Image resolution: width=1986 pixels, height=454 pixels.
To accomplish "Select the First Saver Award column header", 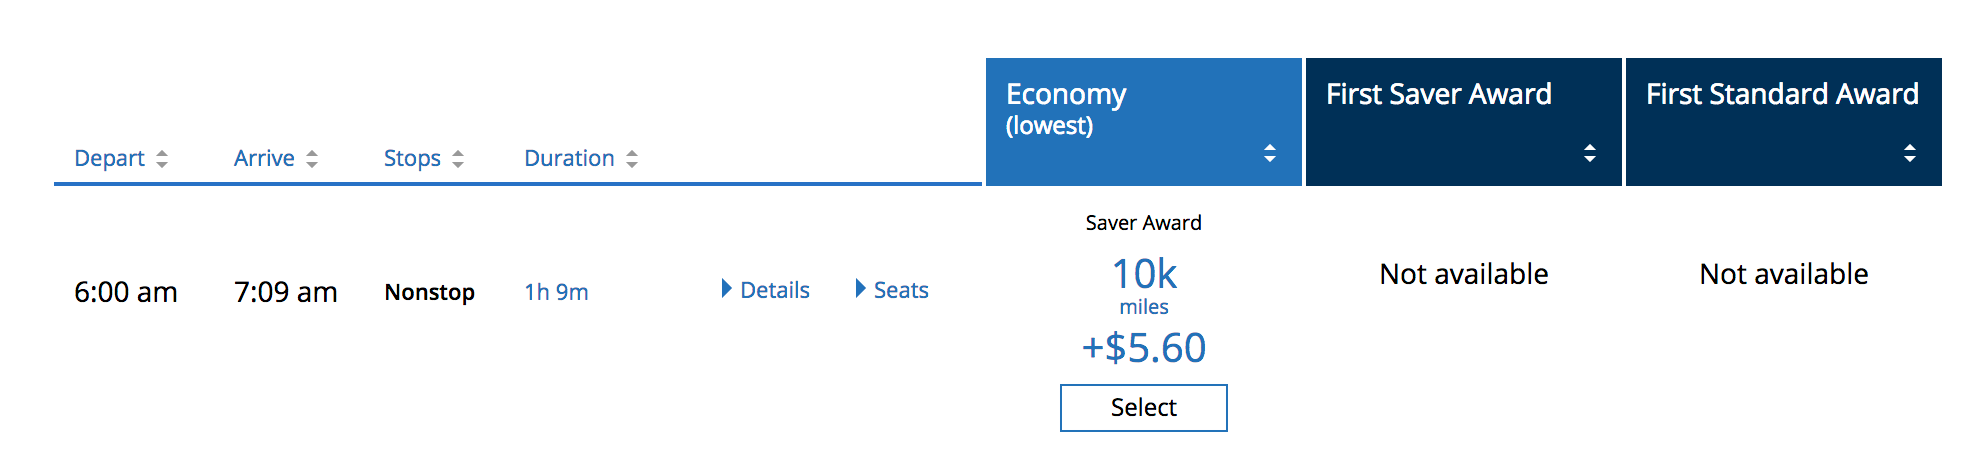I will point(1438,94).
